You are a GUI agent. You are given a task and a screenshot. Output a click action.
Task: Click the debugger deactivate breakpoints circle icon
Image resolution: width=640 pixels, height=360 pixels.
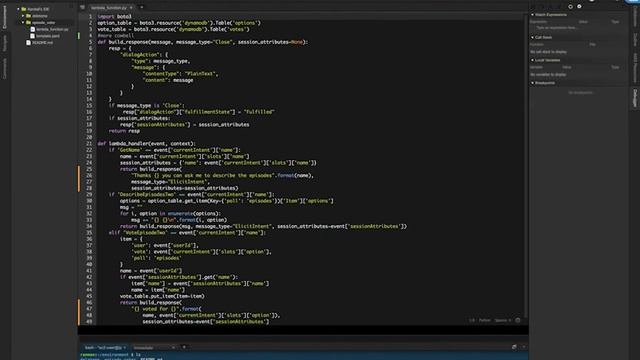579,7
